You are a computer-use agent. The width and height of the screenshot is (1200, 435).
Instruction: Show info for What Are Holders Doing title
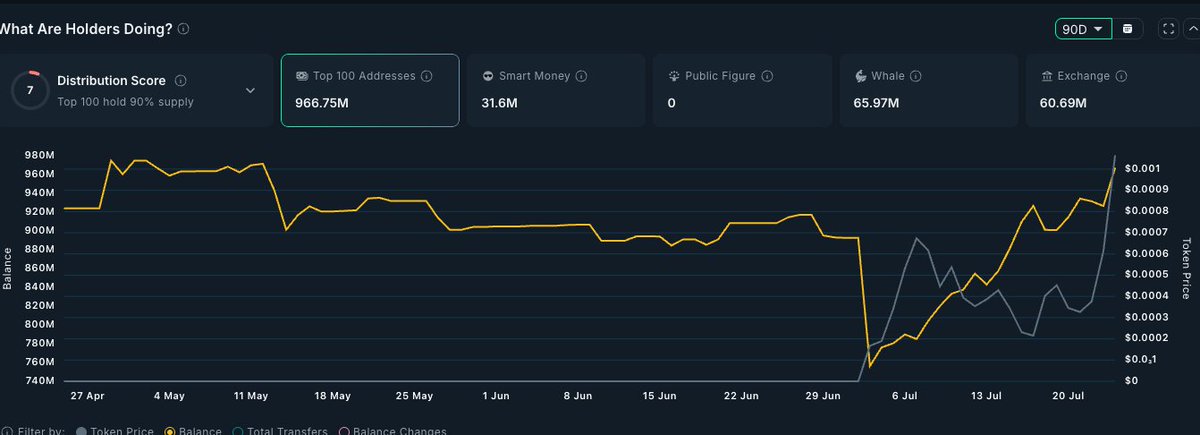pyautogui.click(x=183, y=29)
